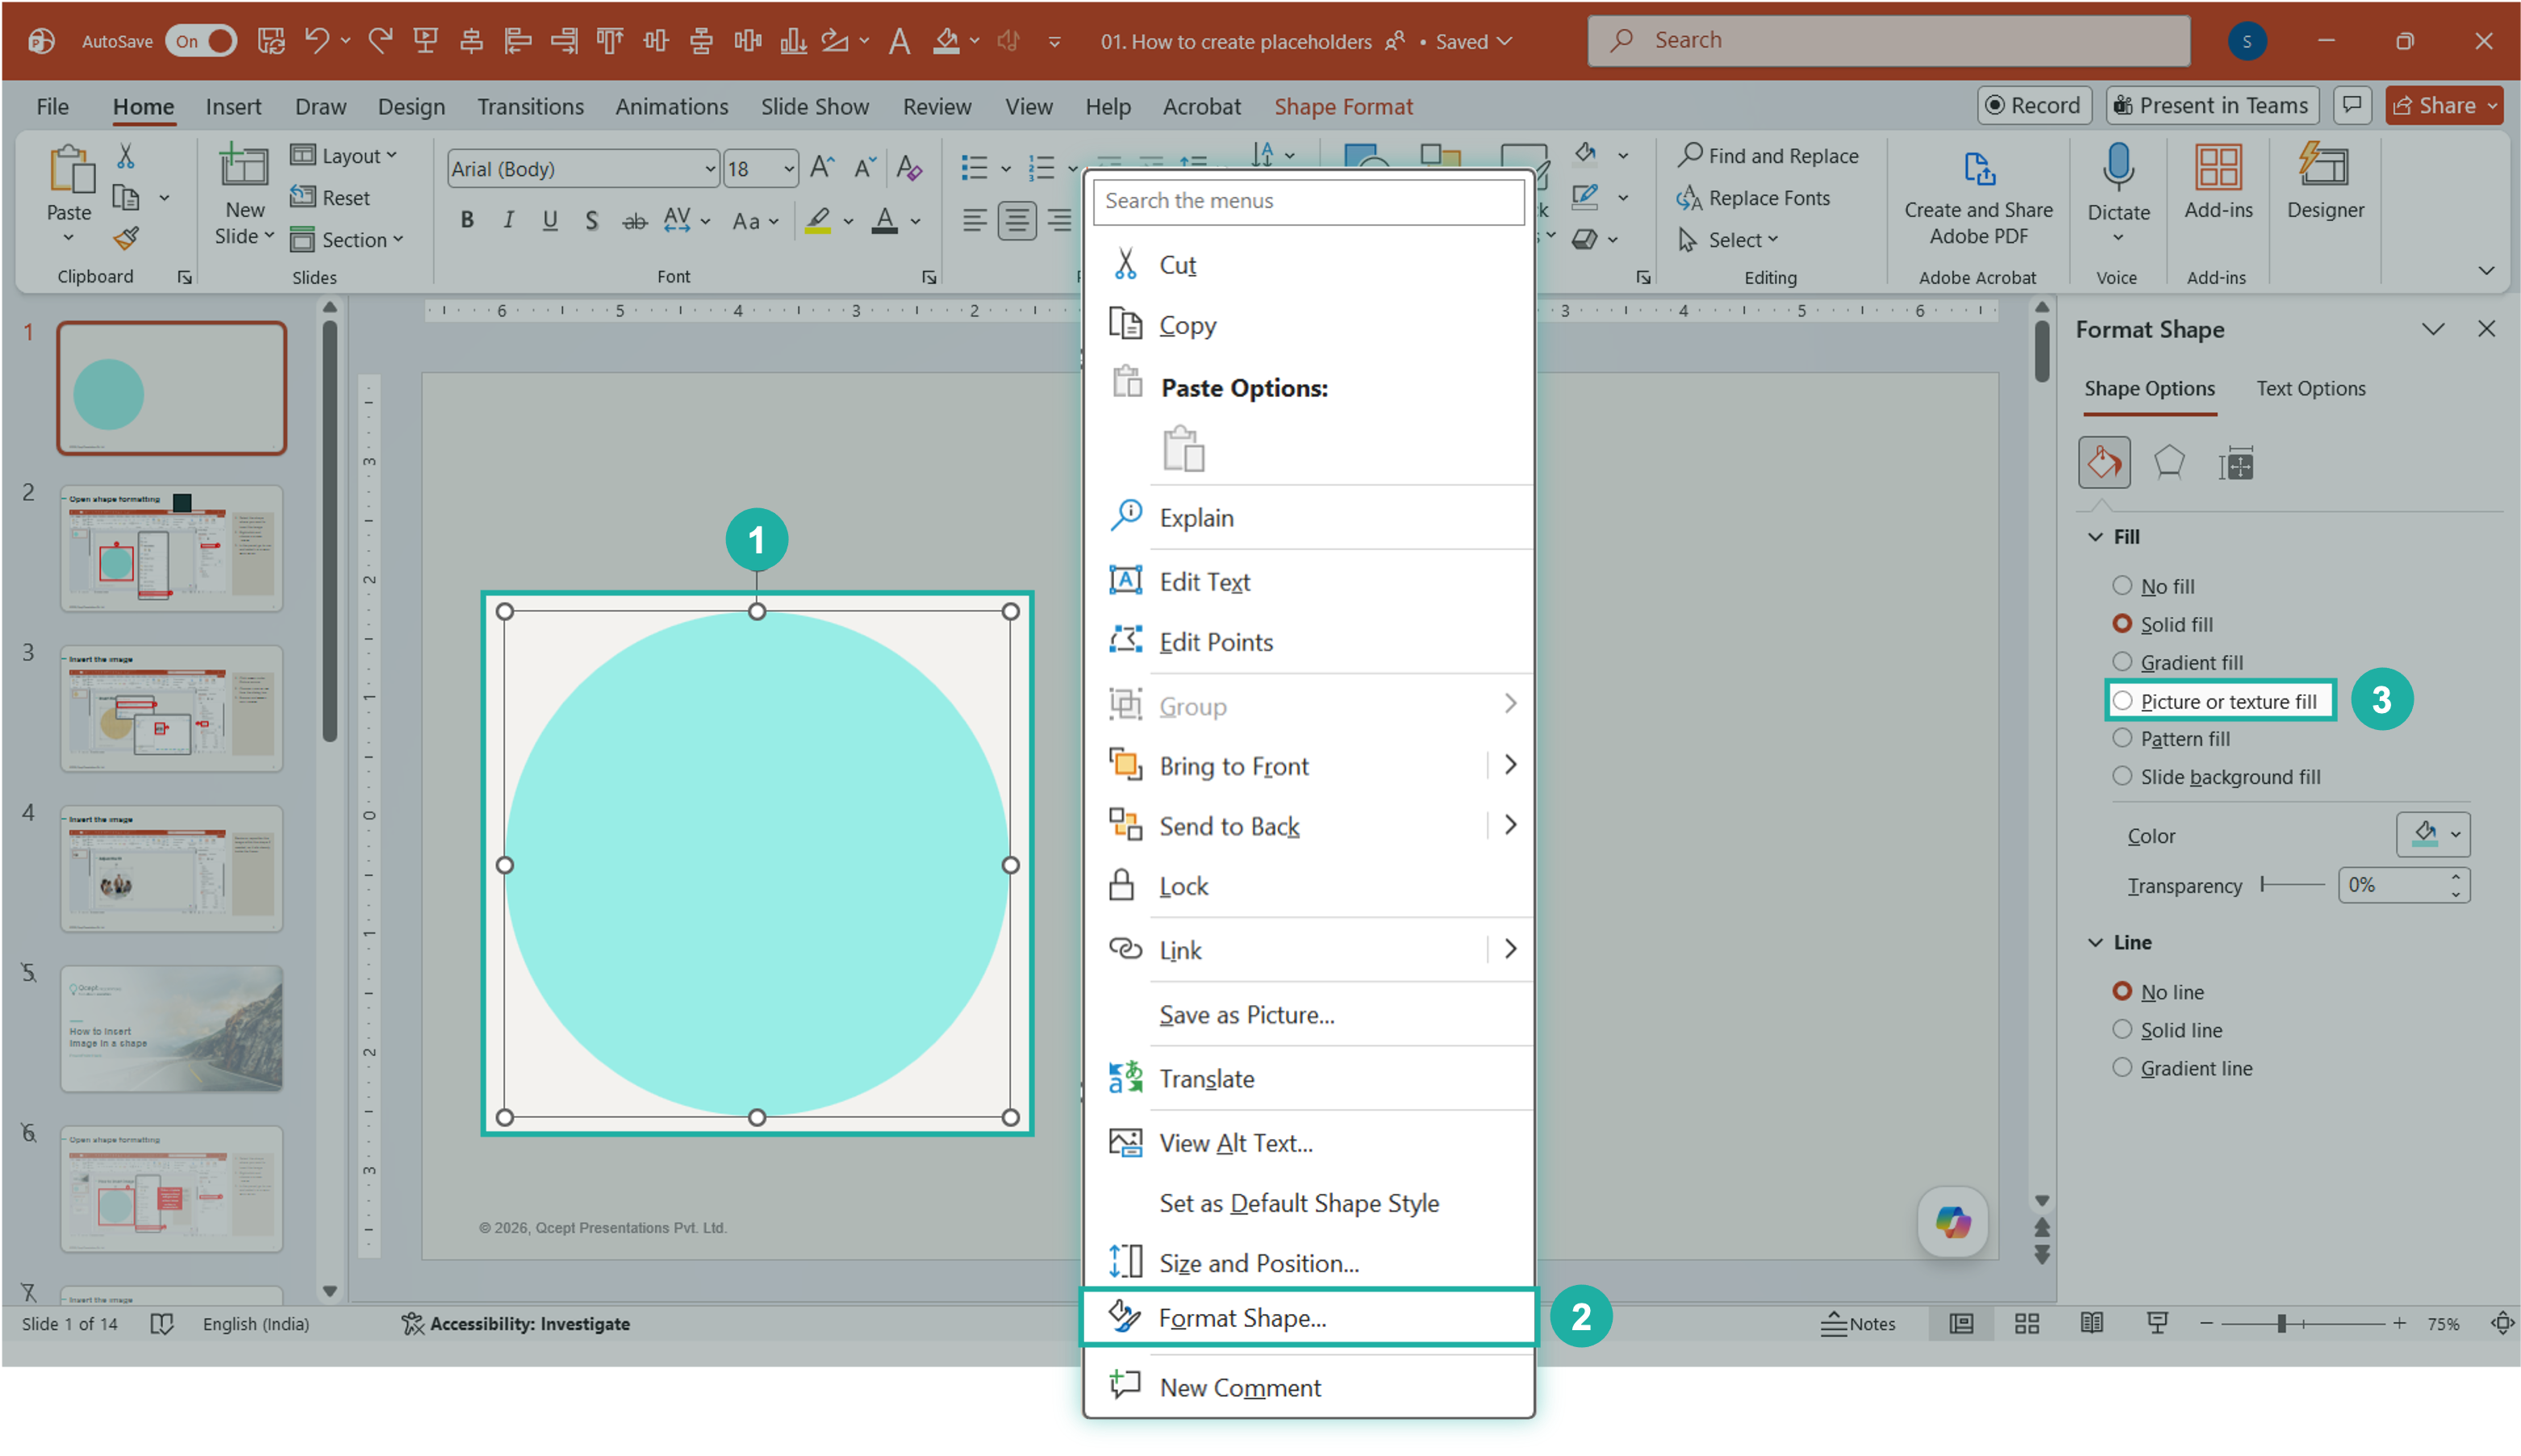Click Find and Replace
The image size is (2521, 1456).
tap(1767, 155)
